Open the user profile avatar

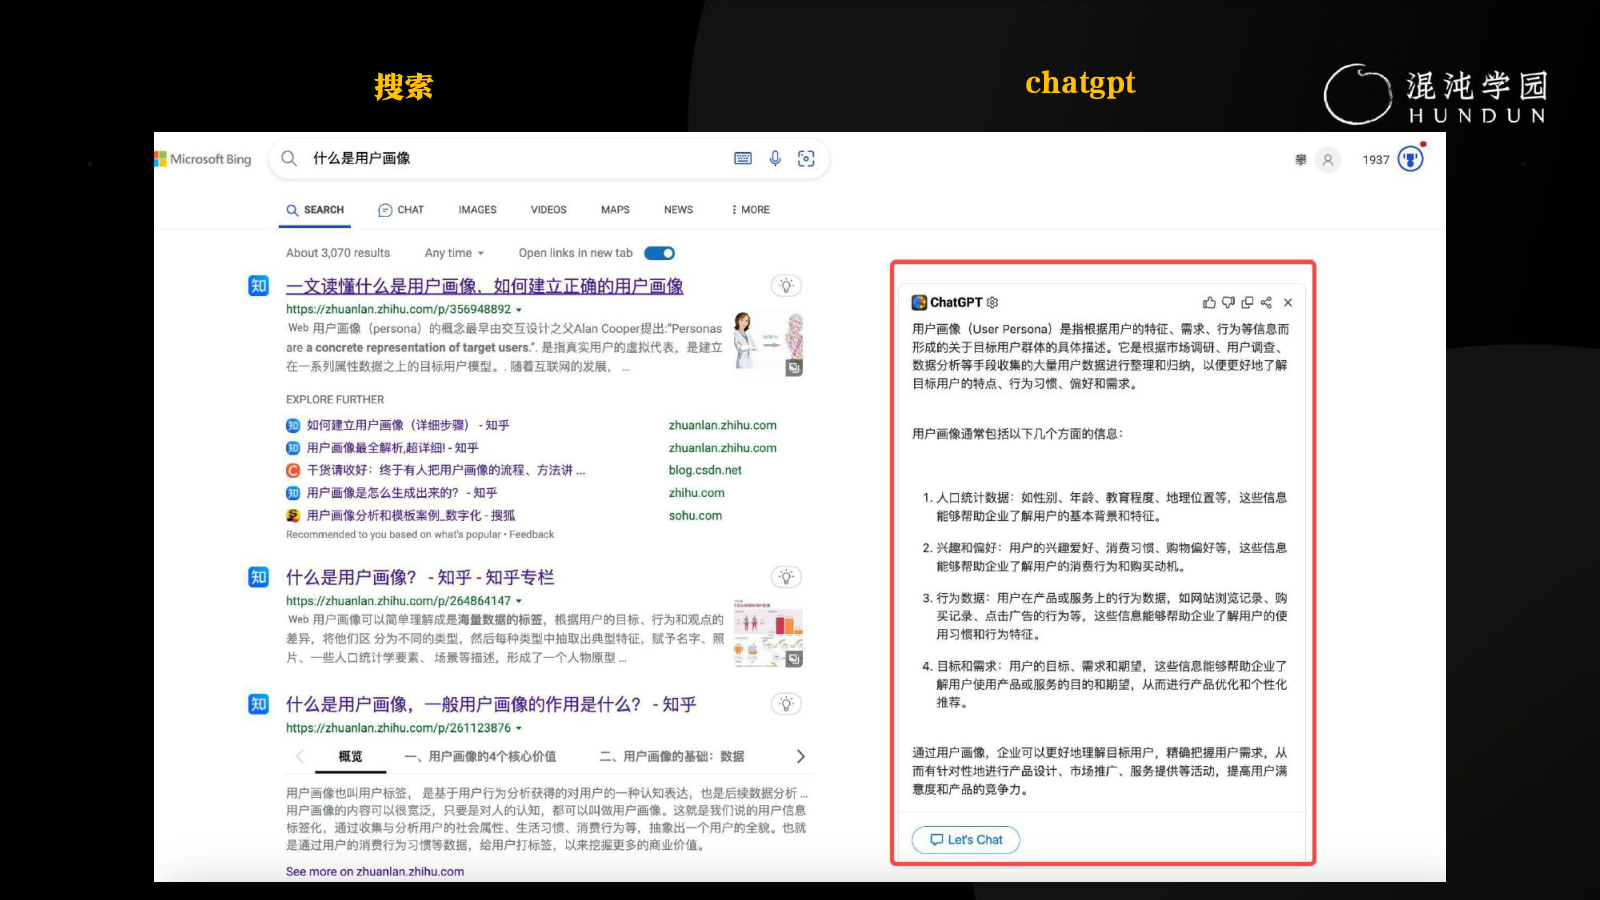tap(1328, 160)
